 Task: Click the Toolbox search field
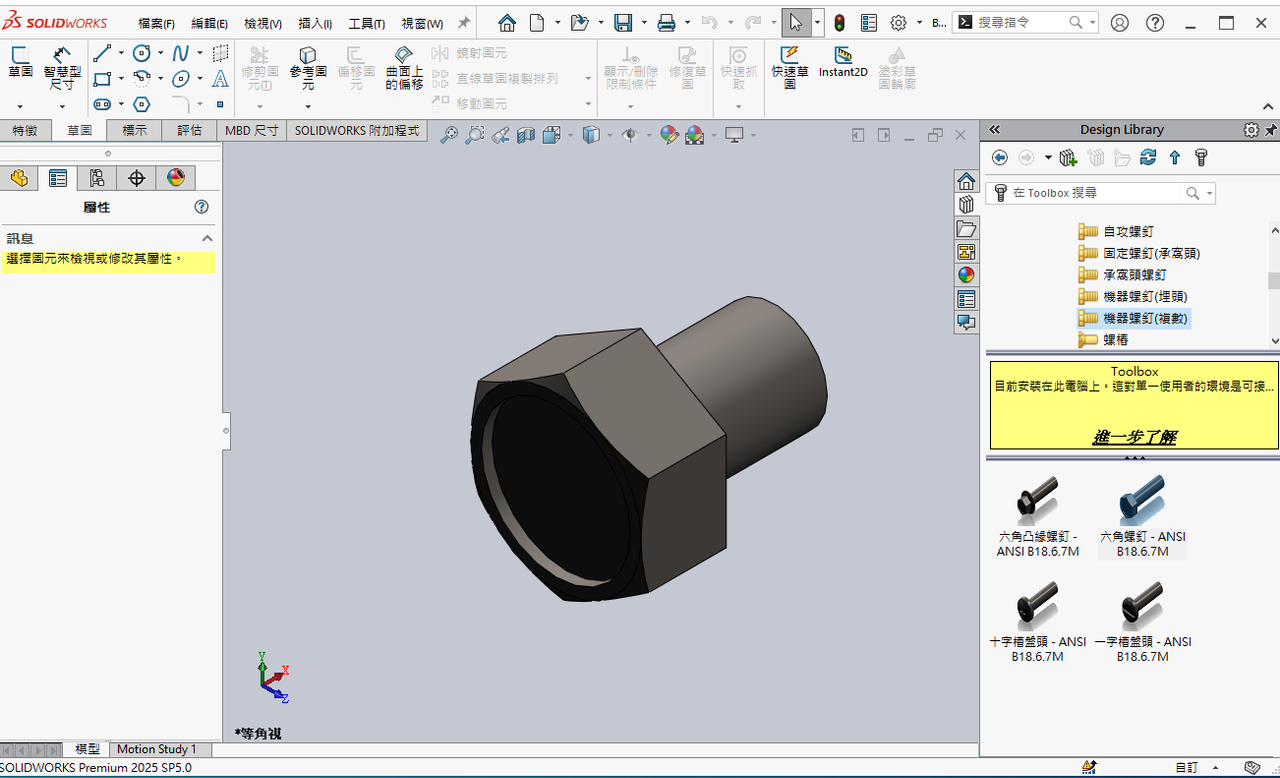pos(1100,193)
